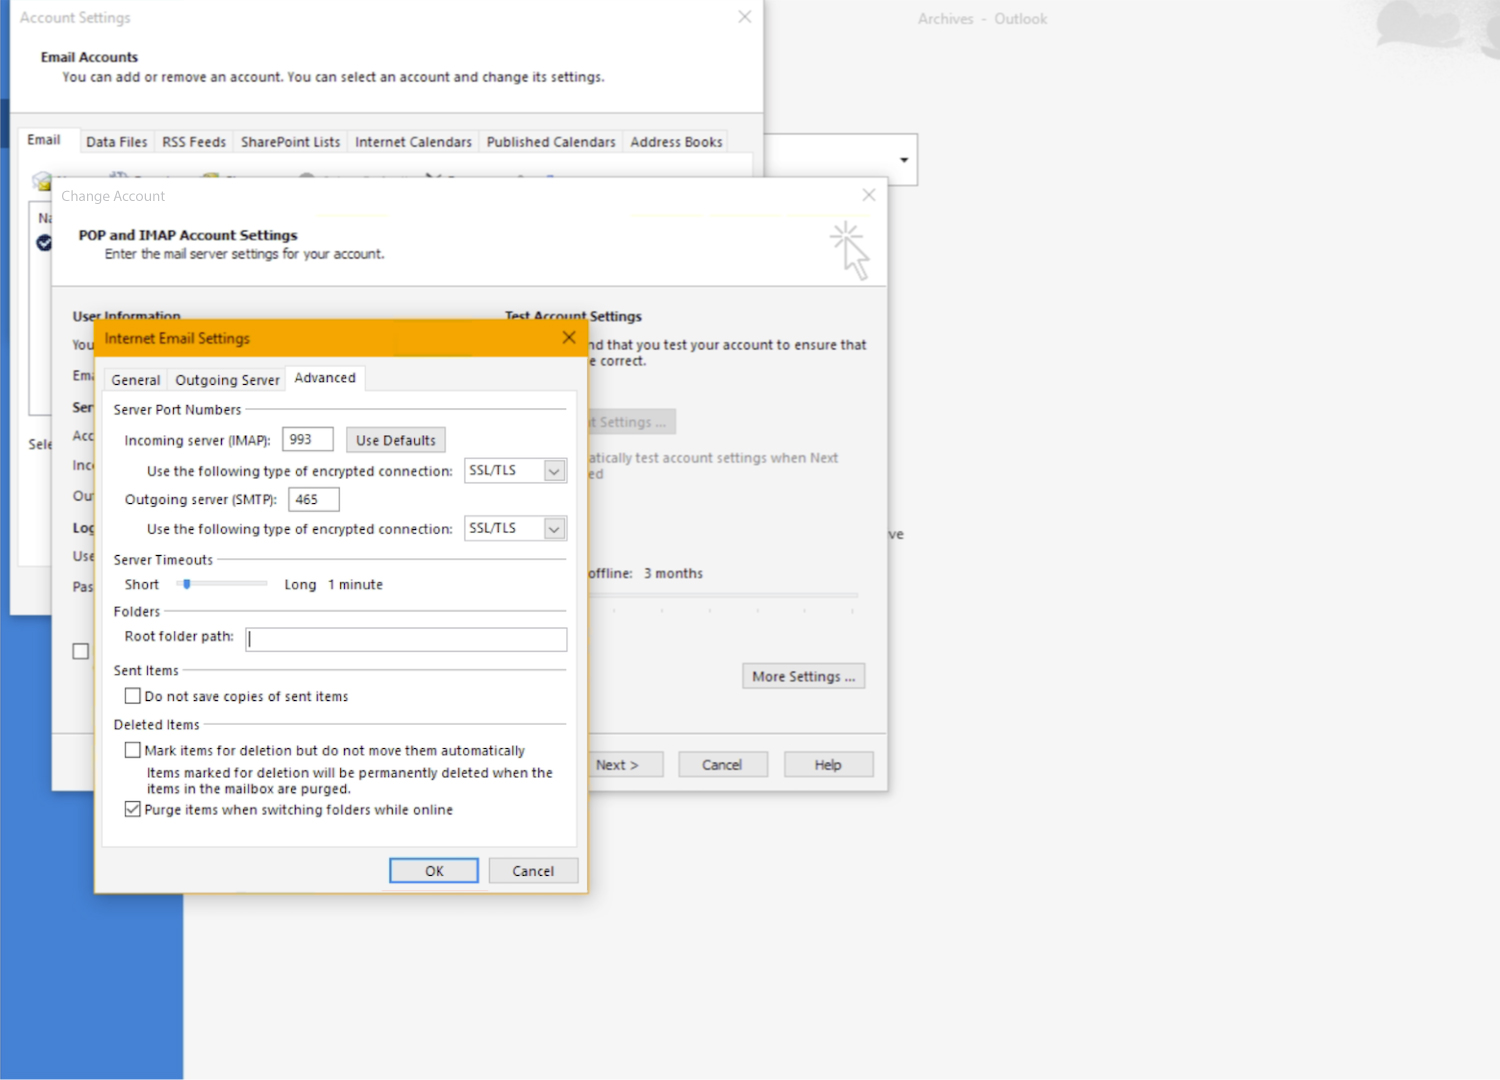The height and width of the screenshot is (1080, 1500).
Task: Select the Data Files tab
Action: [x=116, y=142]
